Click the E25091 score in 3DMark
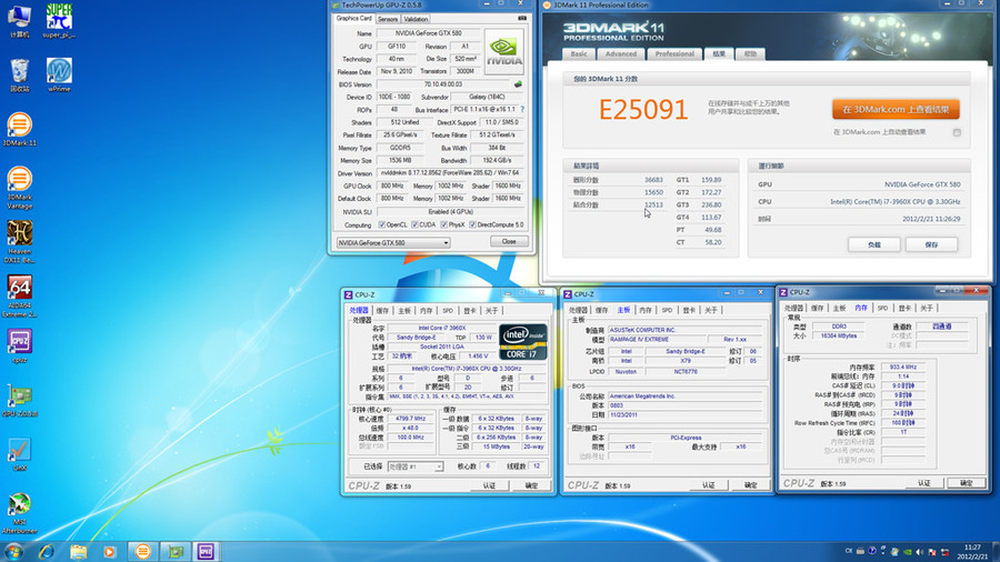 click(x=643, y=110)
